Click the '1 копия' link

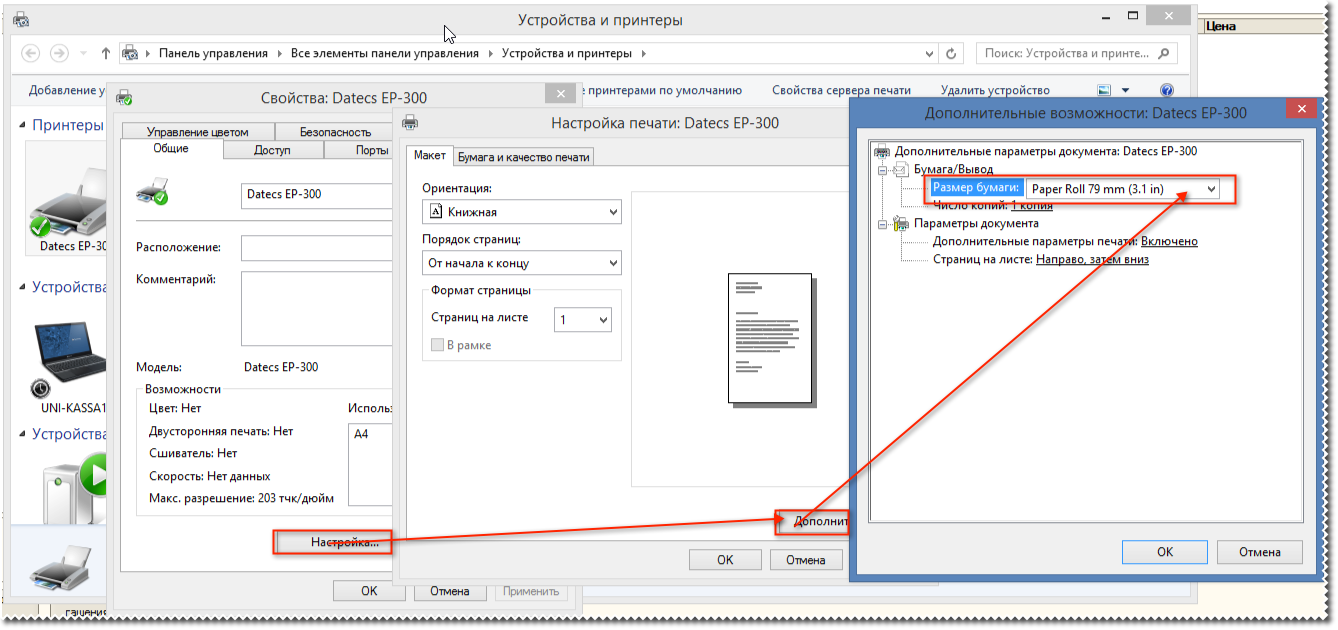pyautogui.click(x=1031, y=205)
